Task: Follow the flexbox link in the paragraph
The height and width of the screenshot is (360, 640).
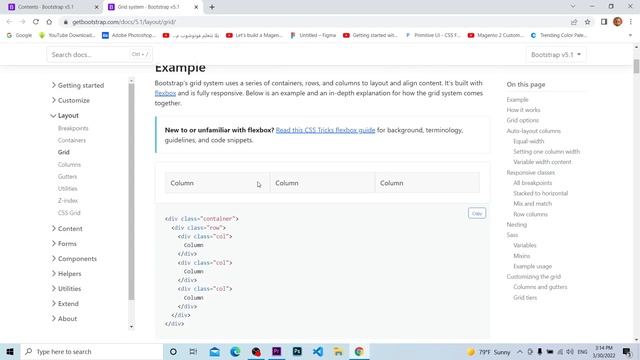Action: pyautogui.click(x=165, y=93)
